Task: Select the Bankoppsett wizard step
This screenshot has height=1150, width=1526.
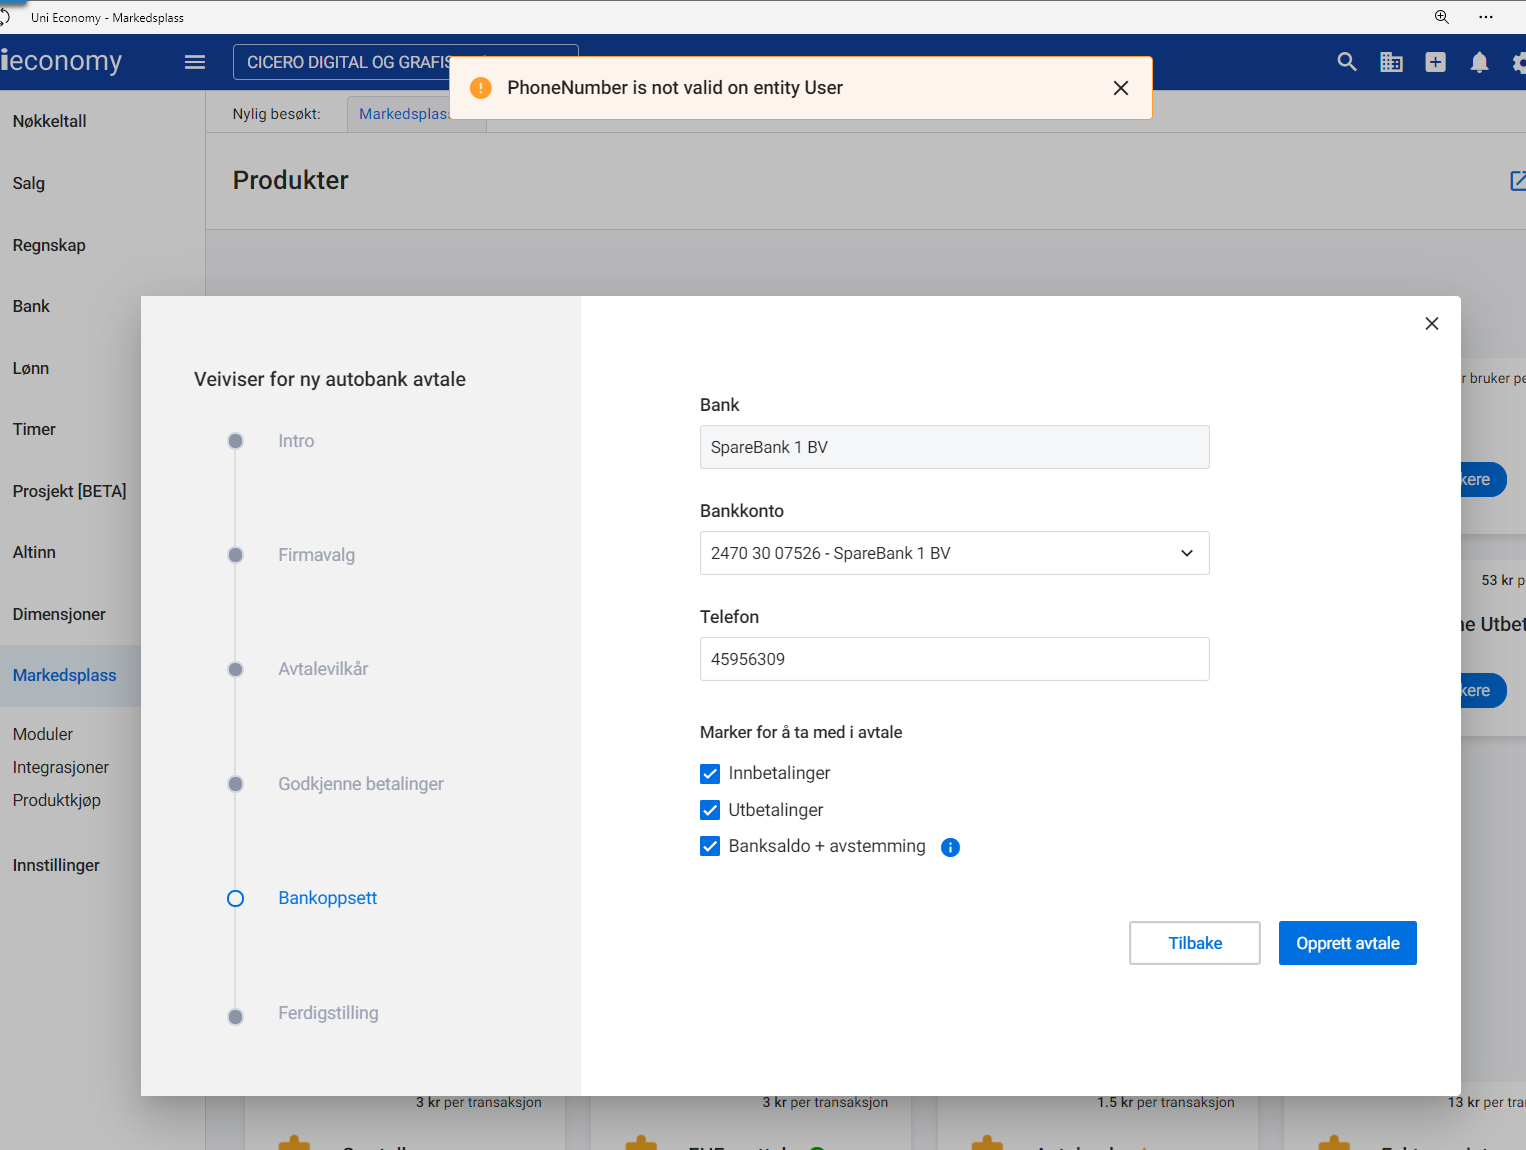Action: tap(327, 898)
